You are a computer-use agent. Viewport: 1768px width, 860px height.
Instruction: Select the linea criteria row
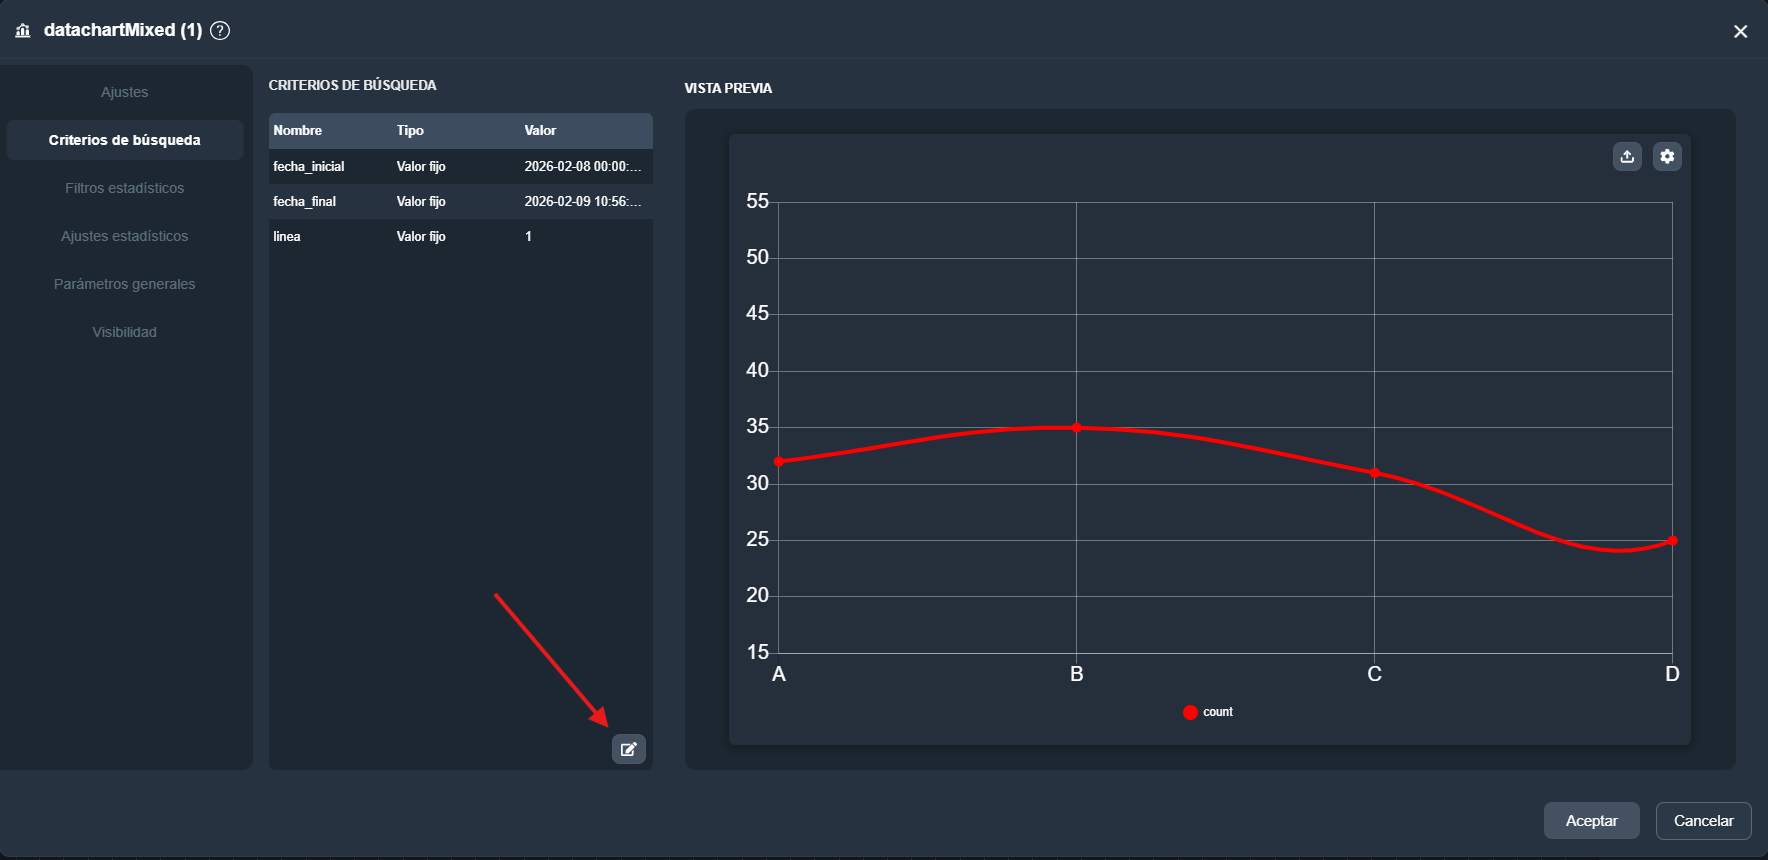(x=460, y=237)
